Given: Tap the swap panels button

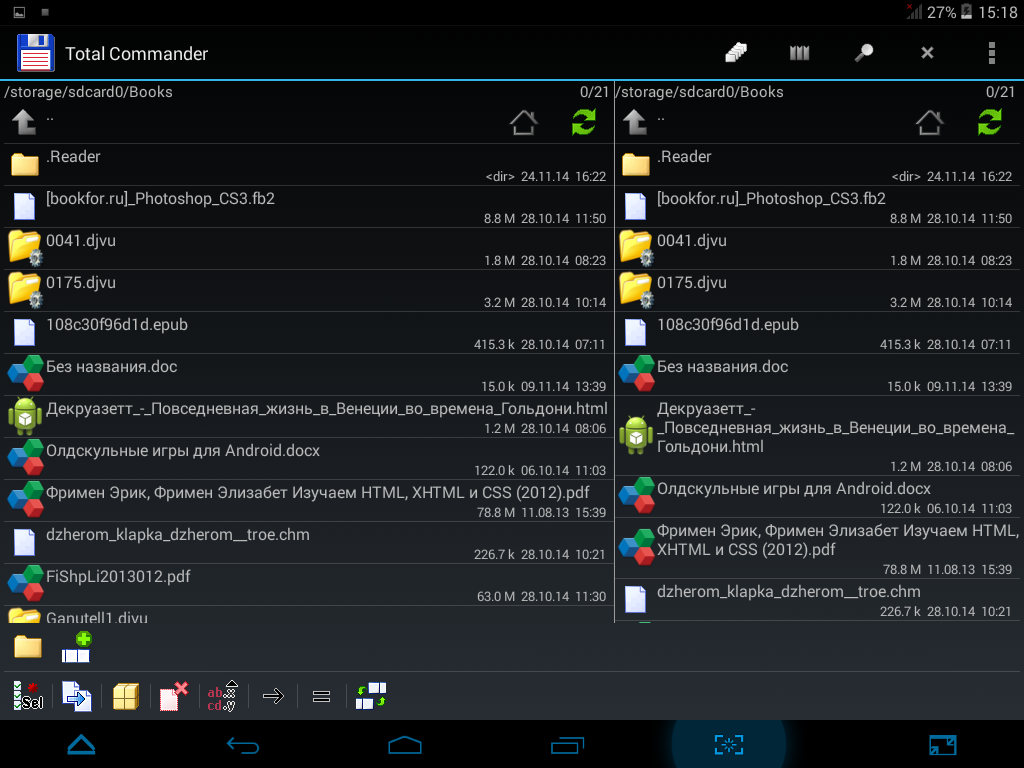Looking at the screenshot, I should pyautogui.click(x=371, y=696).
